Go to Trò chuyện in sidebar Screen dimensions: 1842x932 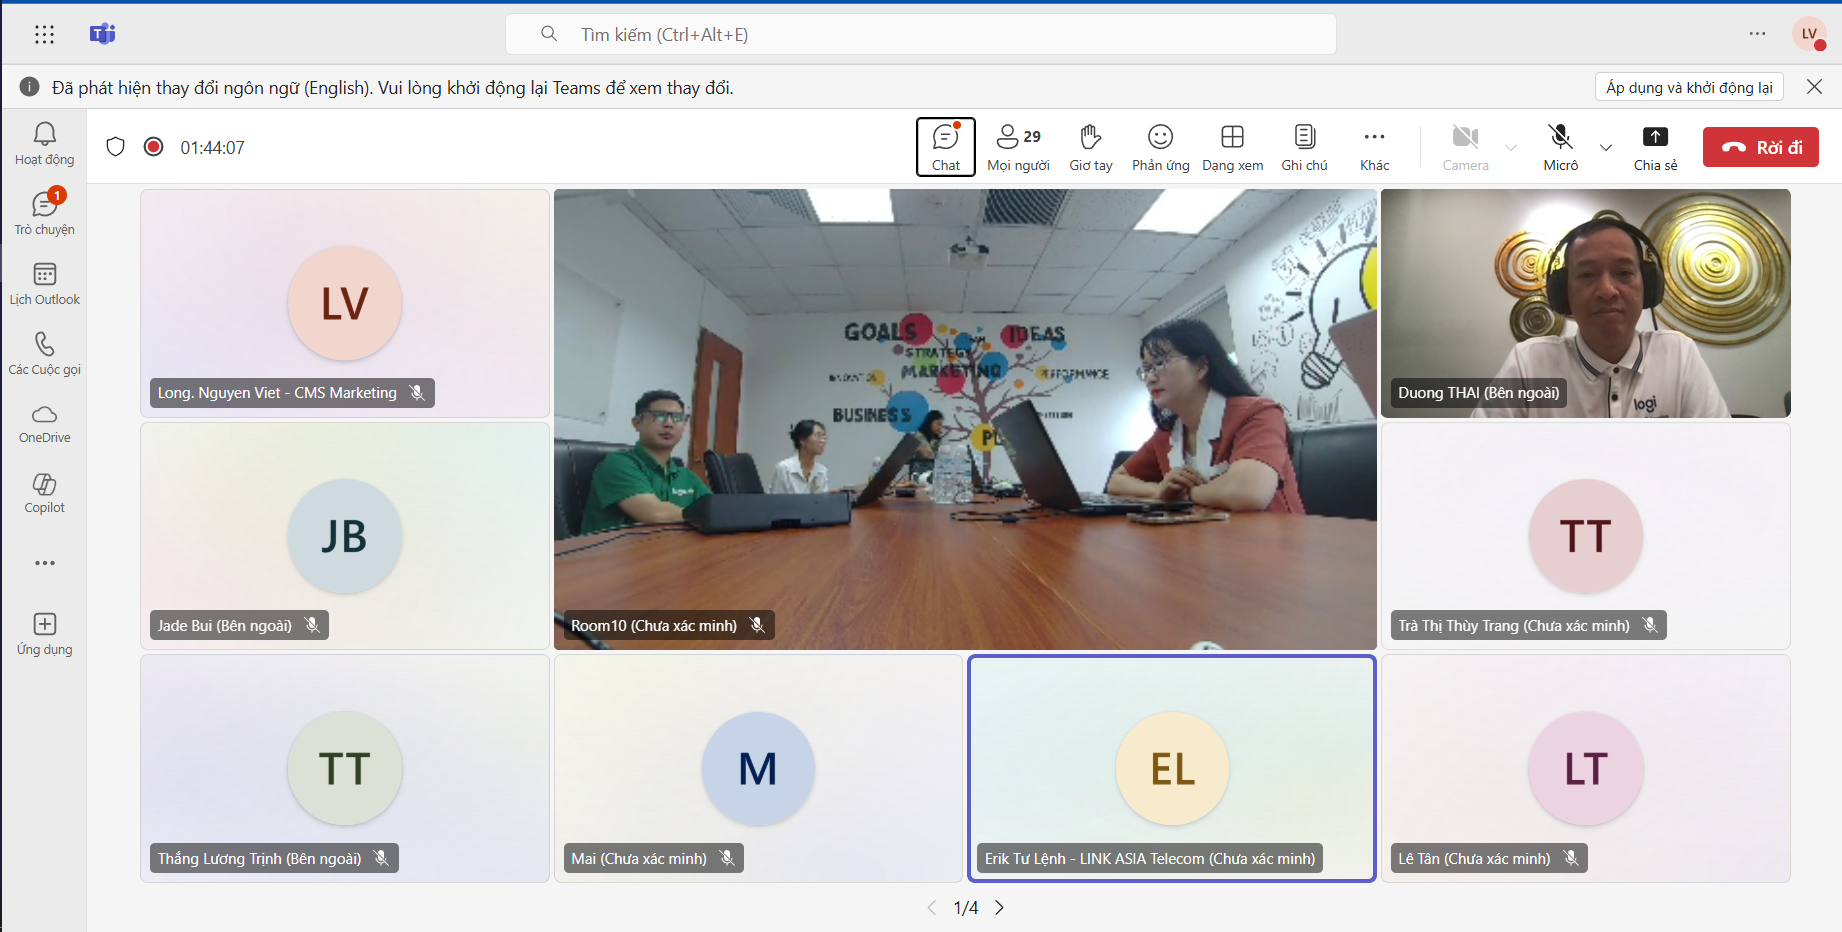(x=44, y=214)
